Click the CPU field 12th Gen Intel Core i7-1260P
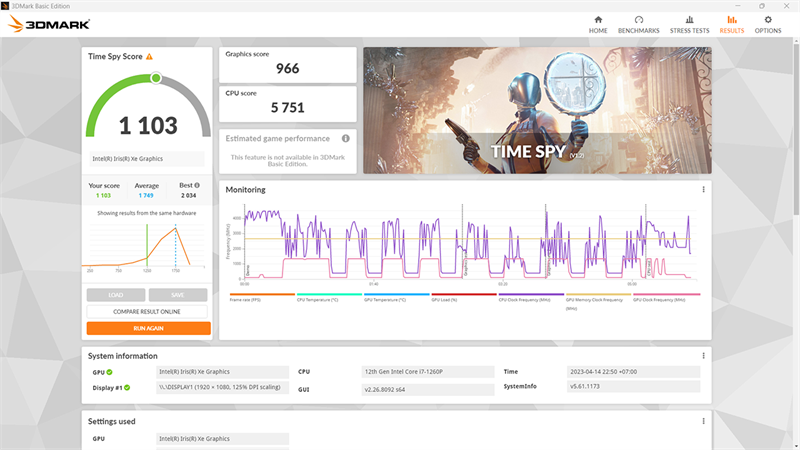800x450 pixels. (x=428, y=372)
